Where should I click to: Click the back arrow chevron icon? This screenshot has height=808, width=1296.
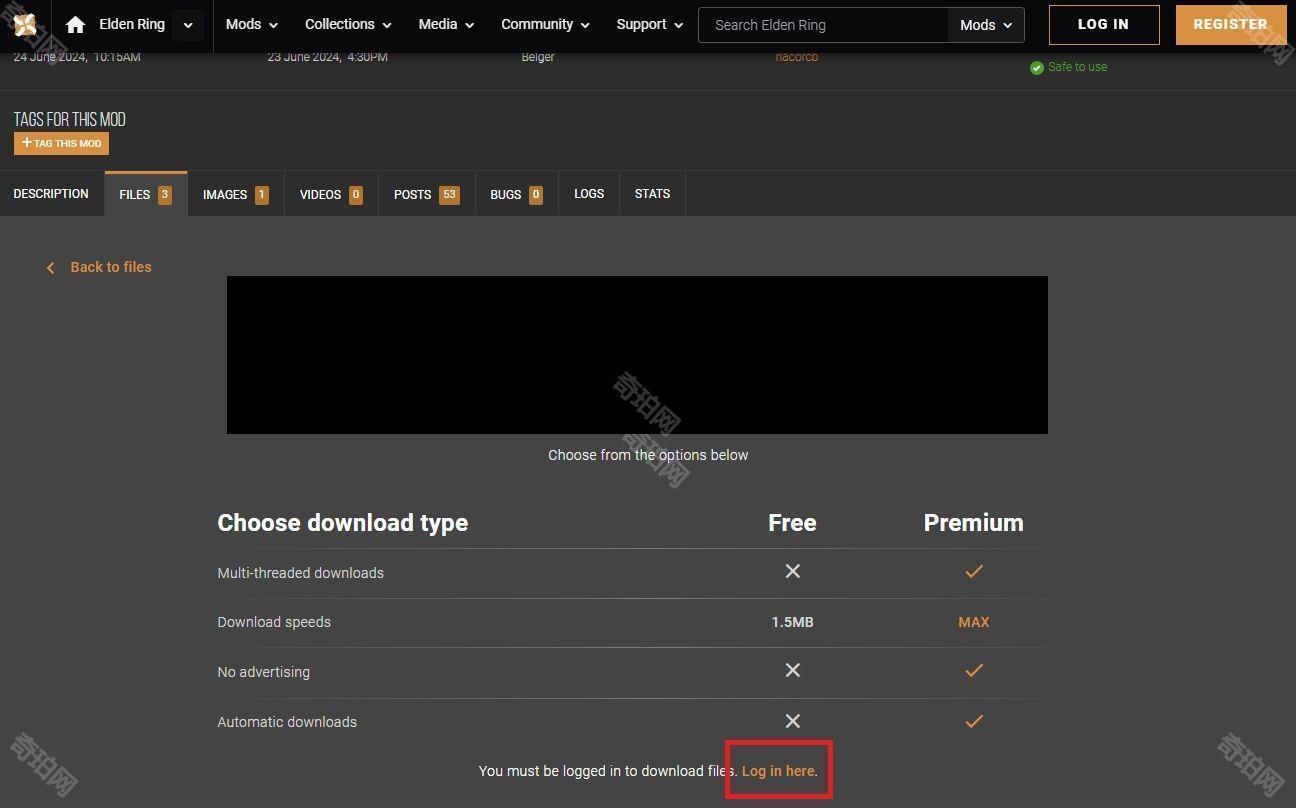pos(50,268)
